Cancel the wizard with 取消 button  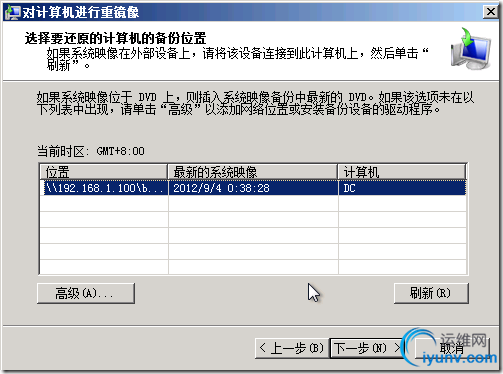tap(452, 348)
